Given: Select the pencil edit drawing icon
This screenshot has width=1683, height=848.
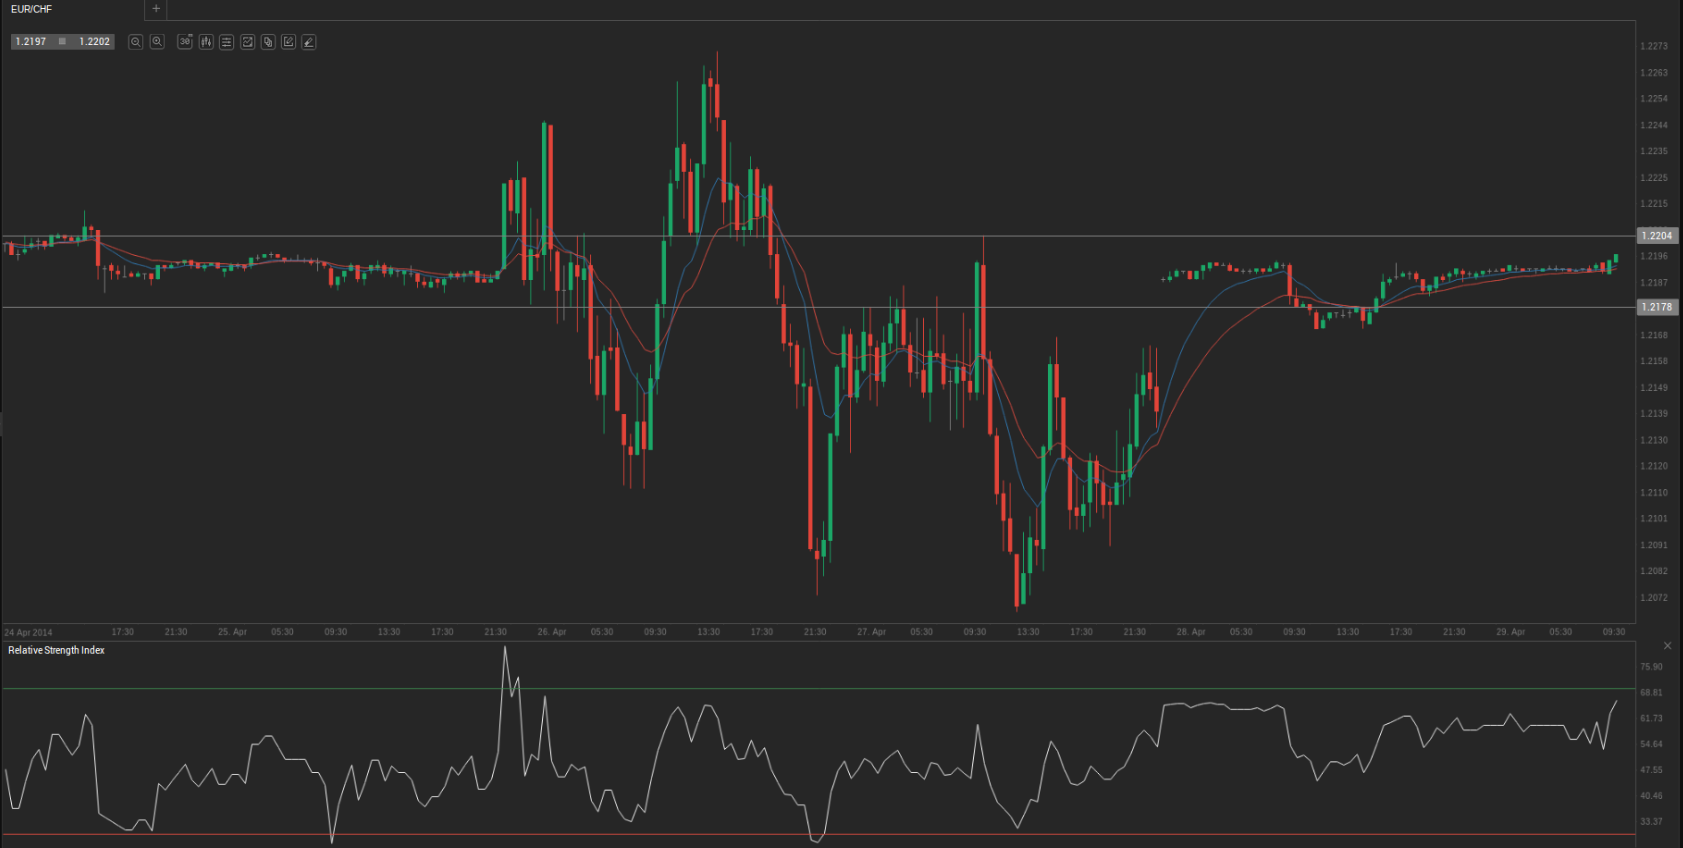Looking at the screenshot, I should click(x=289, y=42).
